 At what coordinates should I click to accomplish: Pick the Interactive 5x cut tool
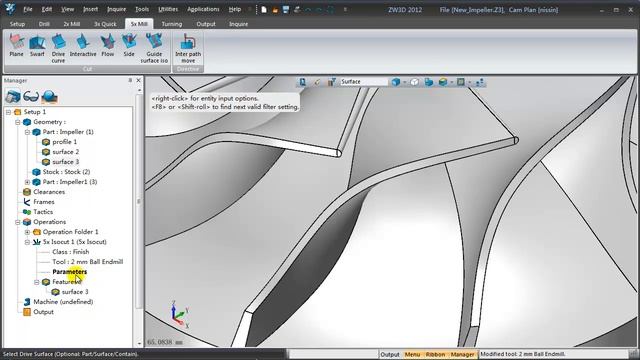click(x=83, y=45)
